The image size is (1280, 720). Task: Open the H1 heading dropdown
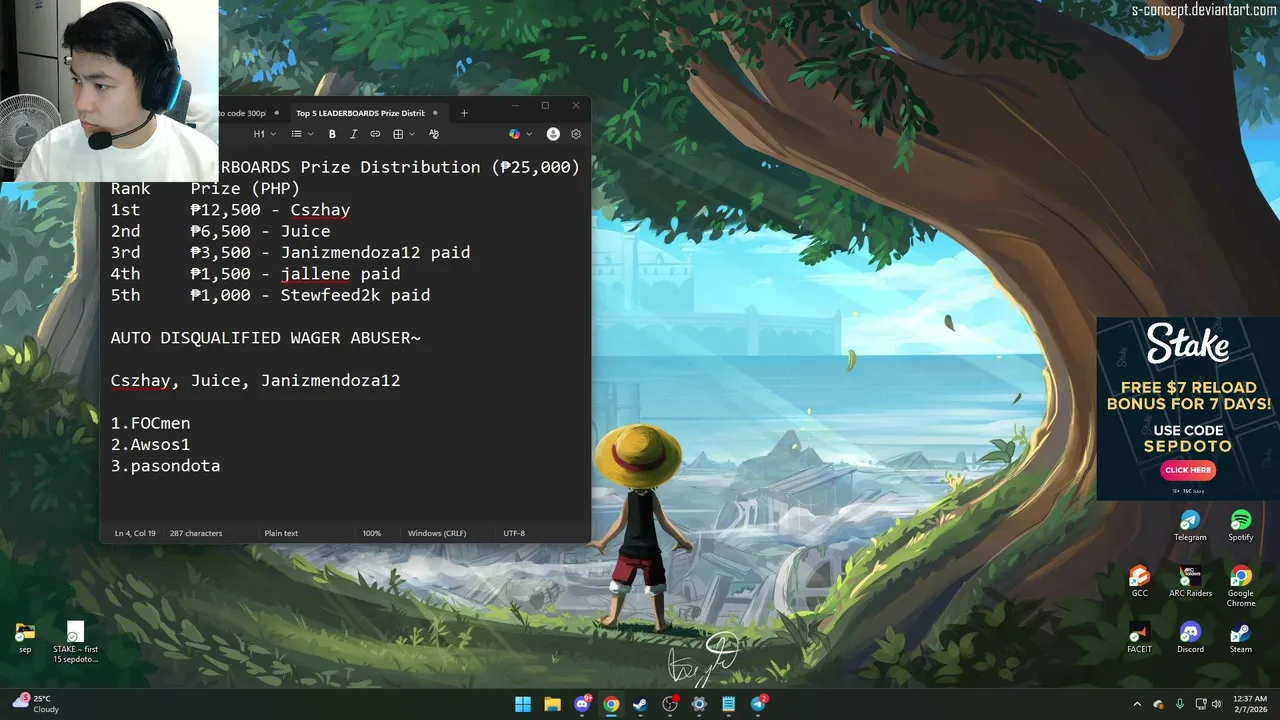point(264,134)
